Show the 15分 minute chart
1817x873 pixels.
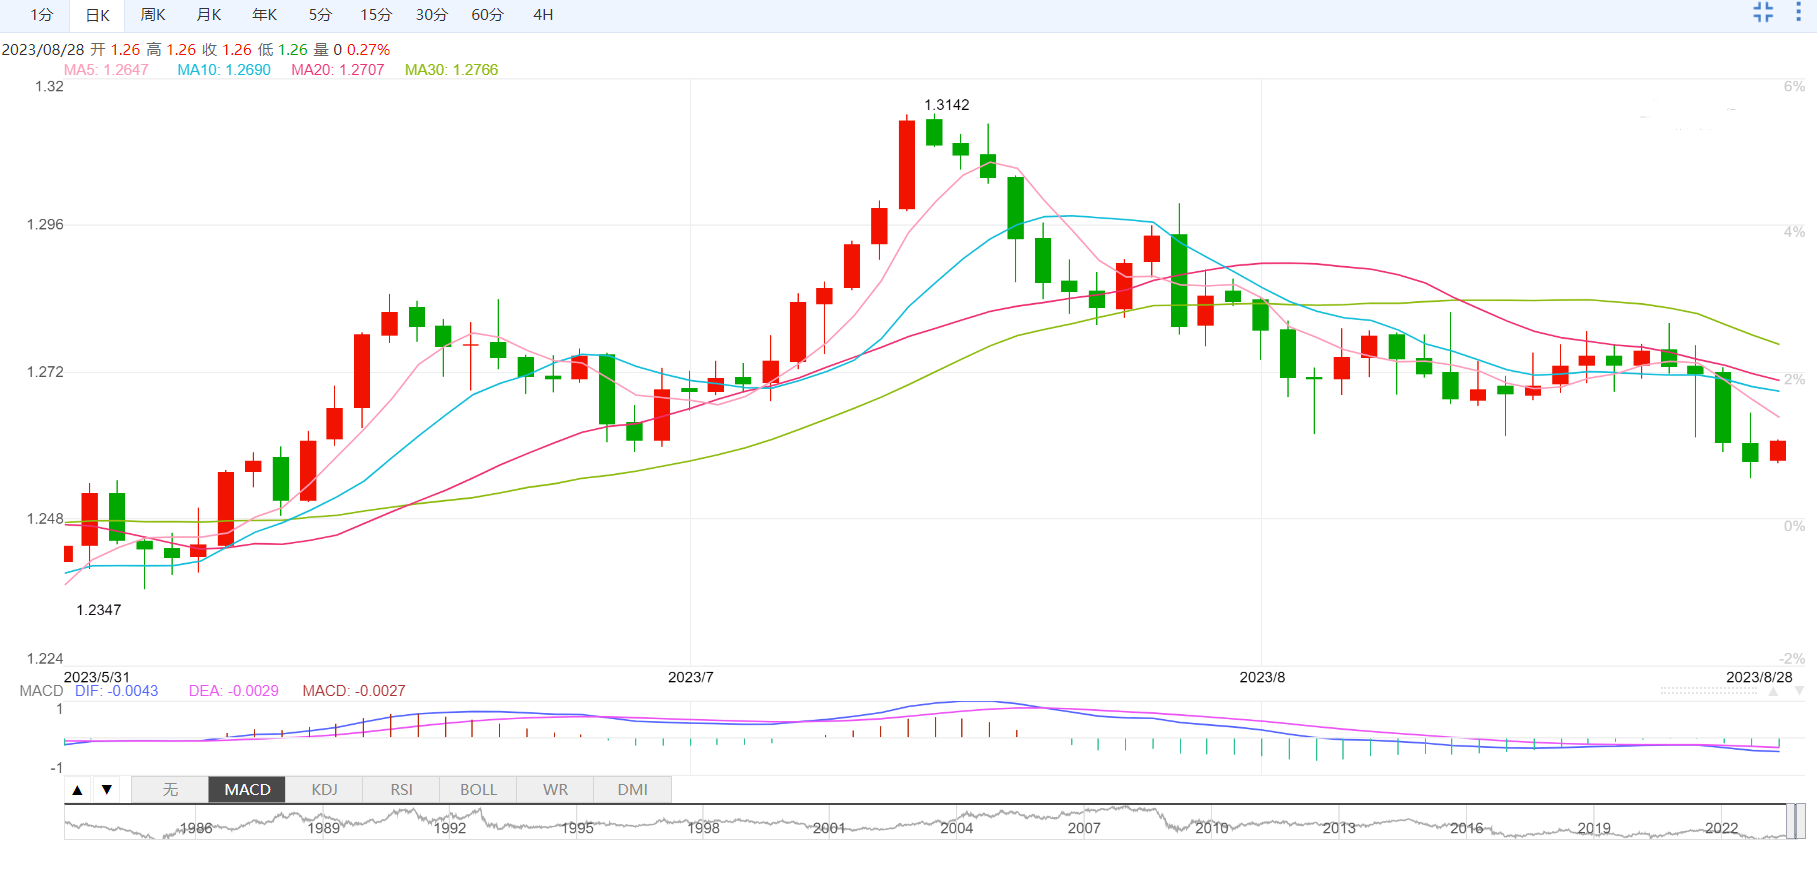376,15
